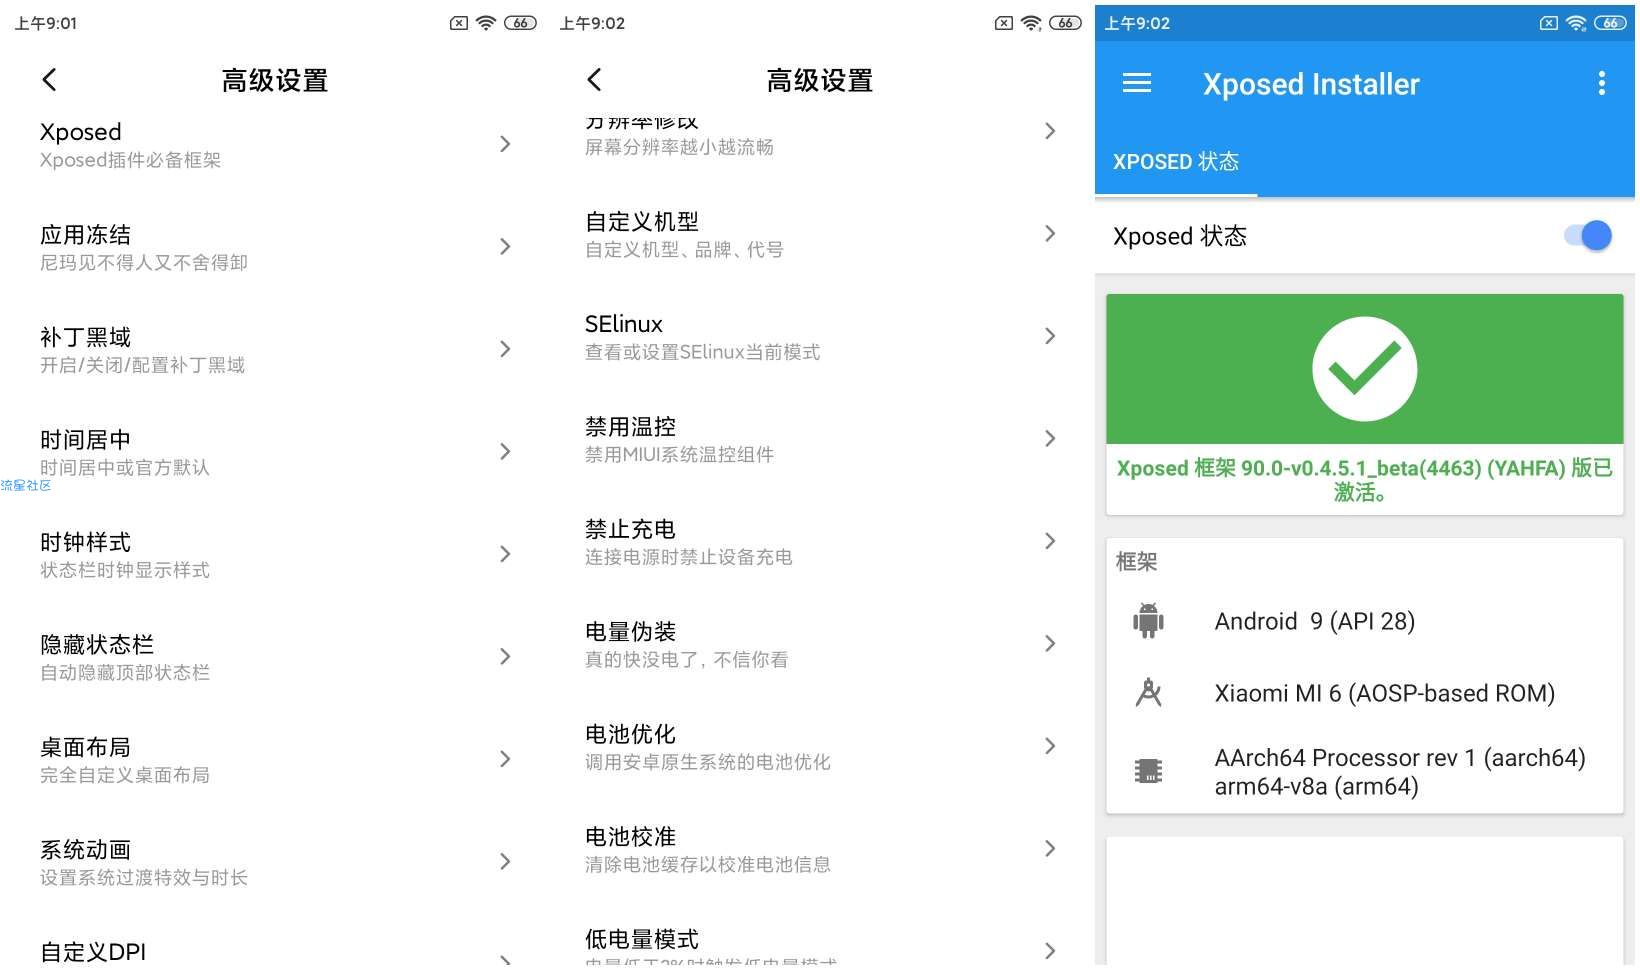Expand the 时间居中 entry chevron
The image size is (1640, 970).
pos(505,452)
